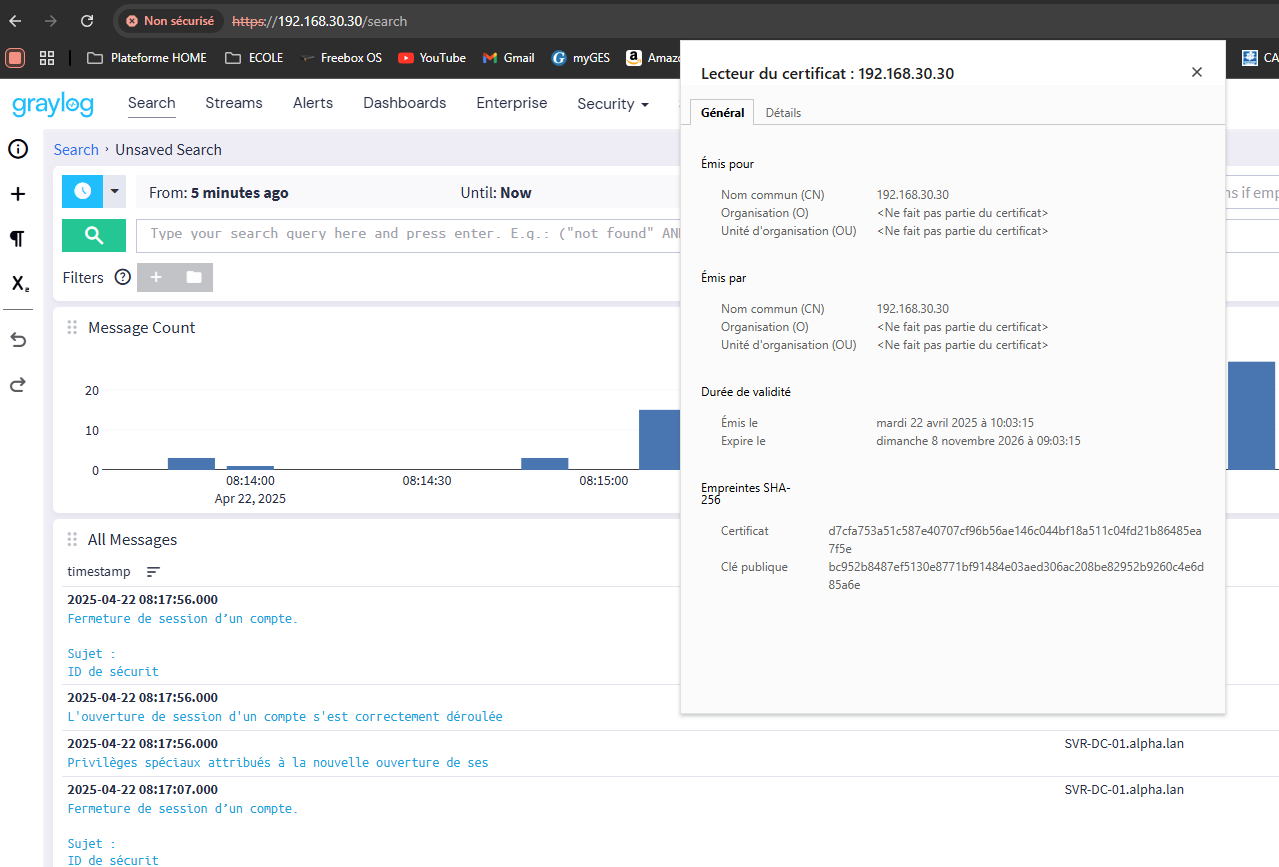Viewport: 1279px width, 867px height.
Task: Click the Search breadcrumb link
Action: (x=76, y=150)
